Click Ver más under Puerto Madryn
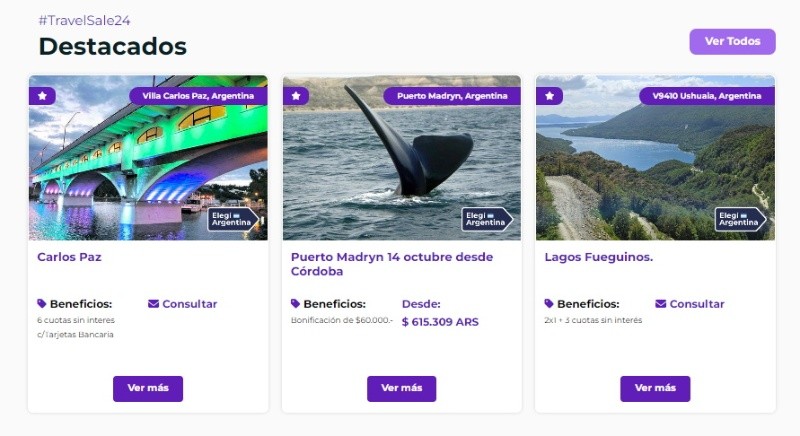 point(402,389)
